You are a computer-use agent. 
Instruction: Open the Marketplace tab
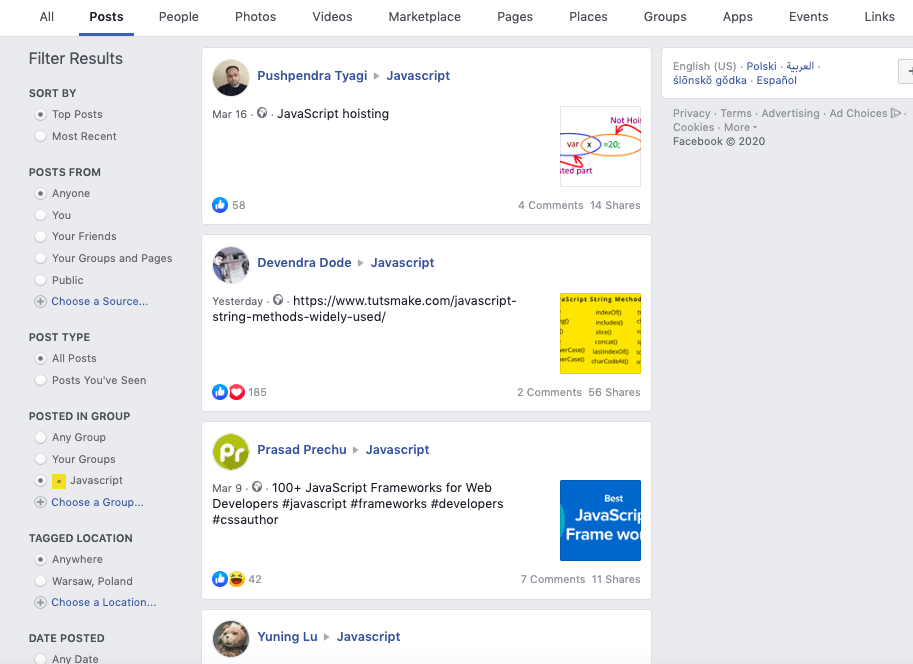pos(424,17)
